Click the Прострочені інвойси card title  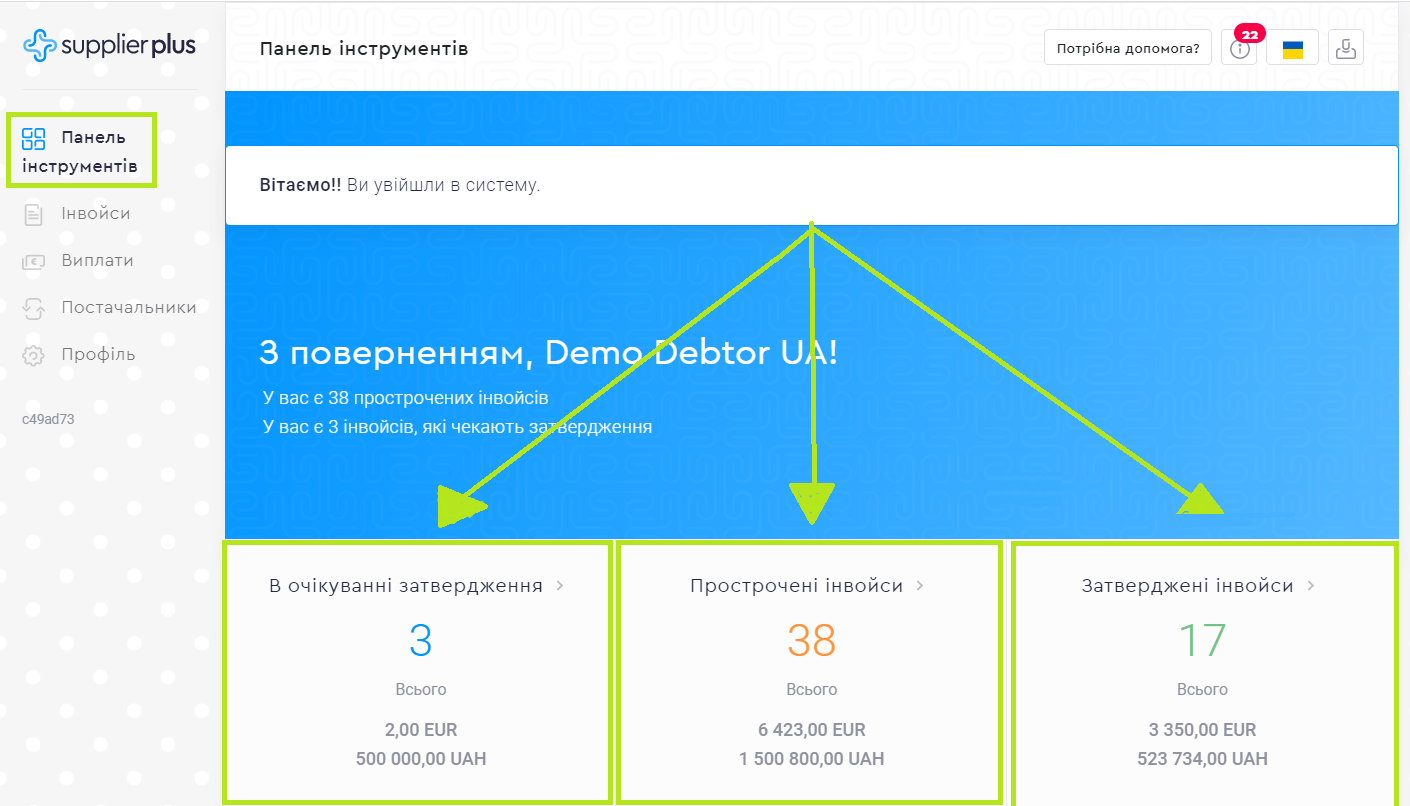(x=796, y=586)
